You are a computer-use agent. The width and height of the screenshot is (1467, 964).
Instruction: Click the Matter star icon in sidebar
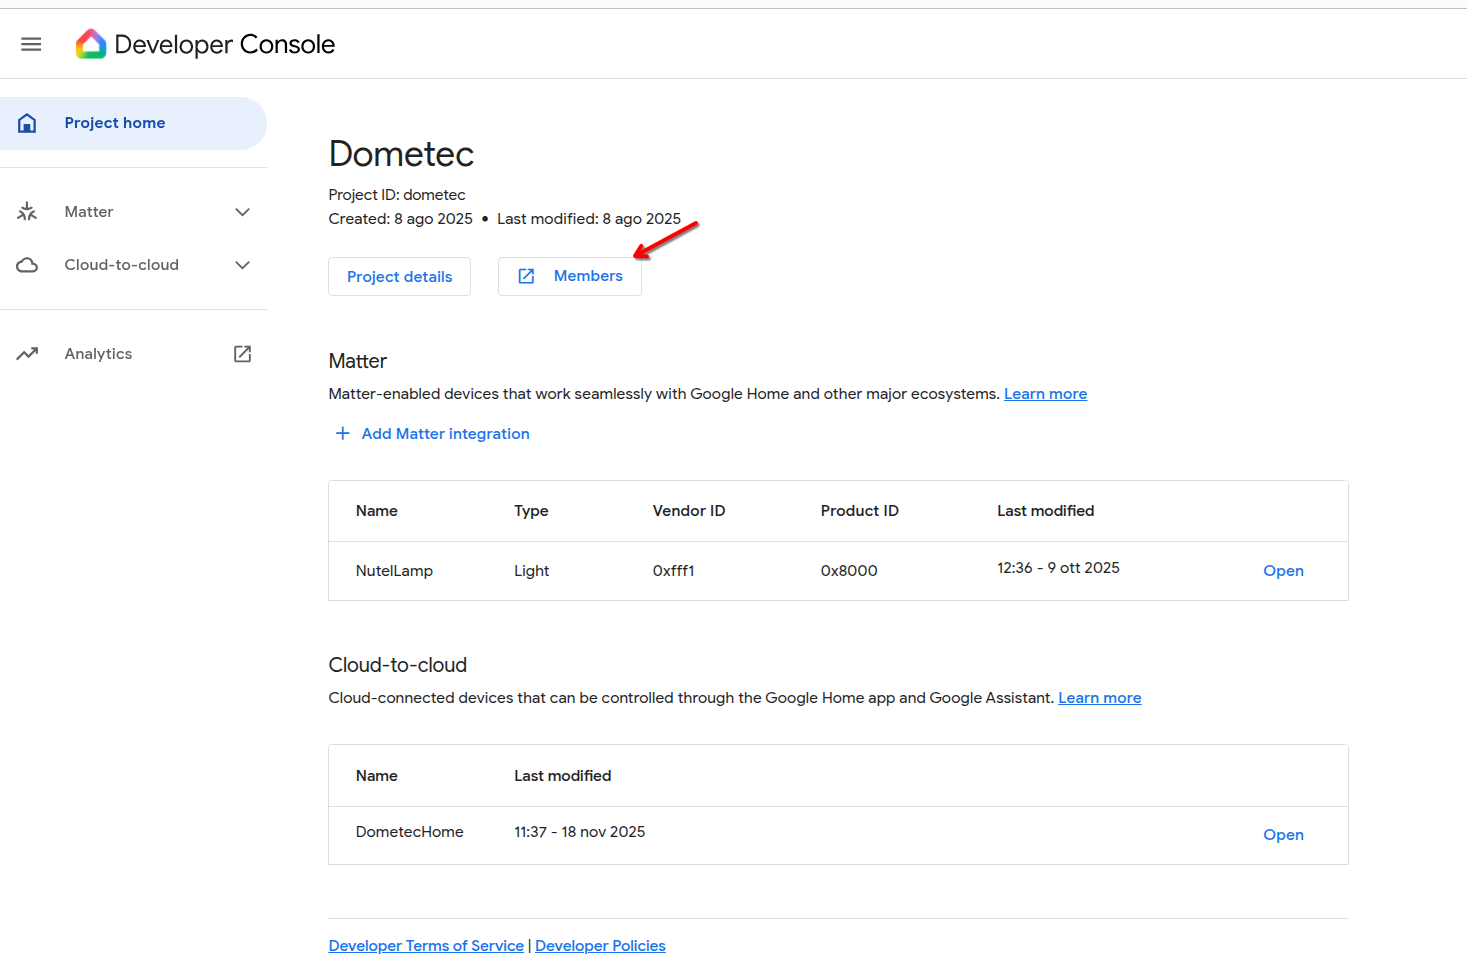28,212
